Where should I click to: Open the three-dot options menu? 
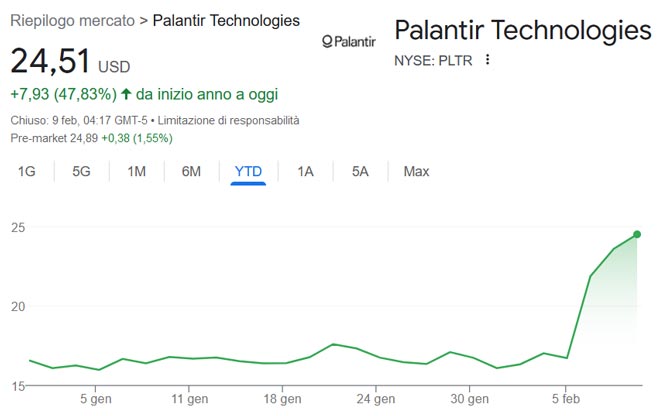[x=488, y=60]
